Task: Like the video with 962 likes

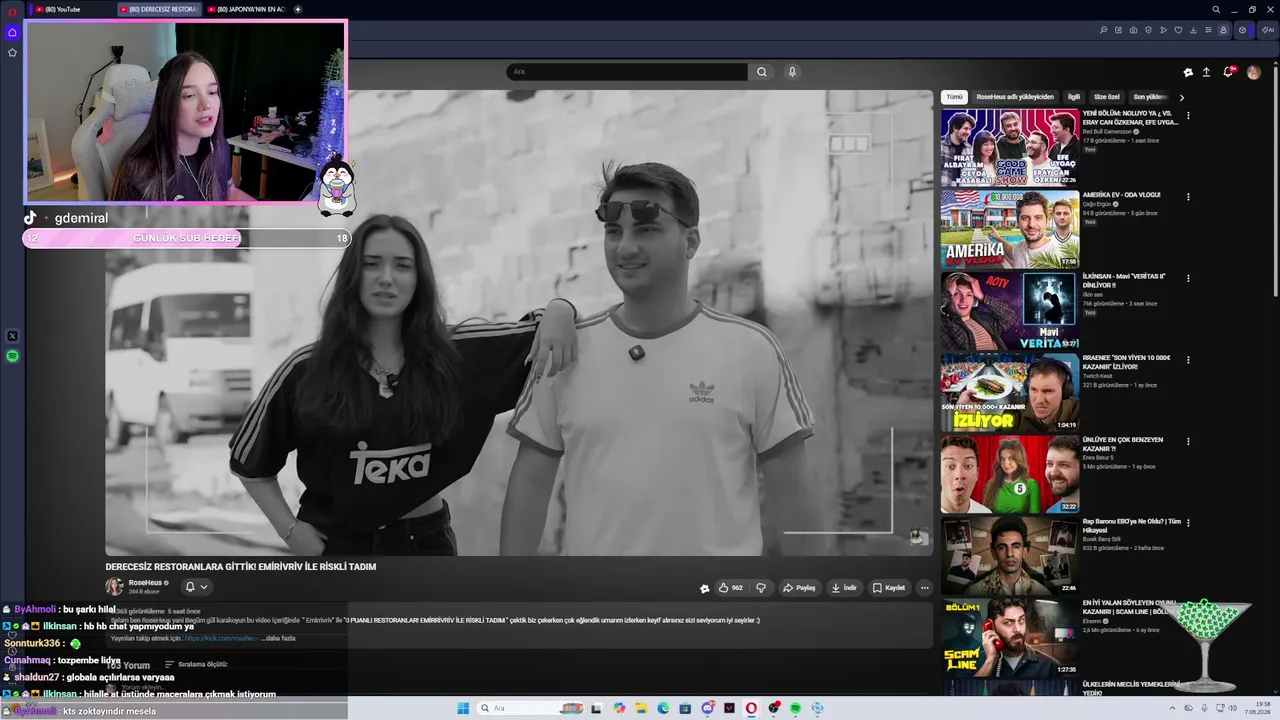Action: coord(730,588)
